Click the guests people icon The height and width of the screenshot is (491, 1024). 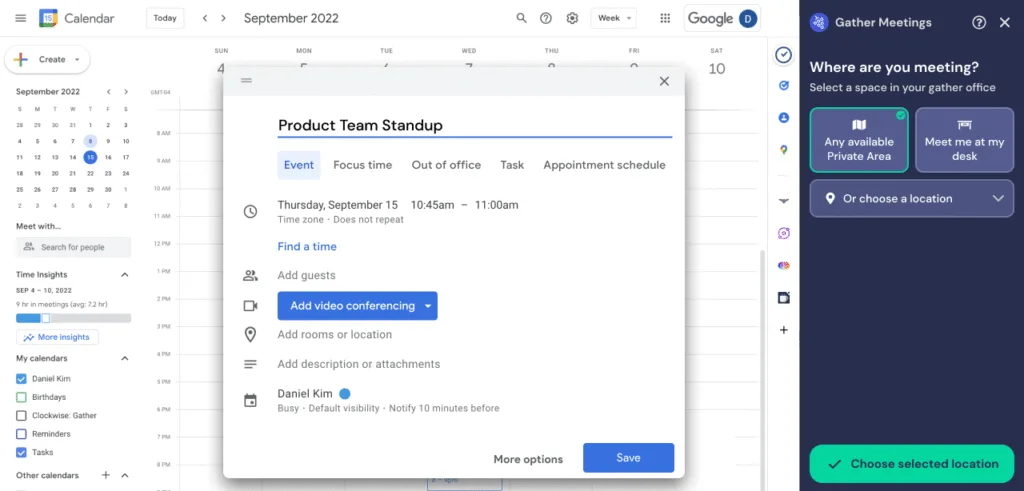(x=250, y=276)
